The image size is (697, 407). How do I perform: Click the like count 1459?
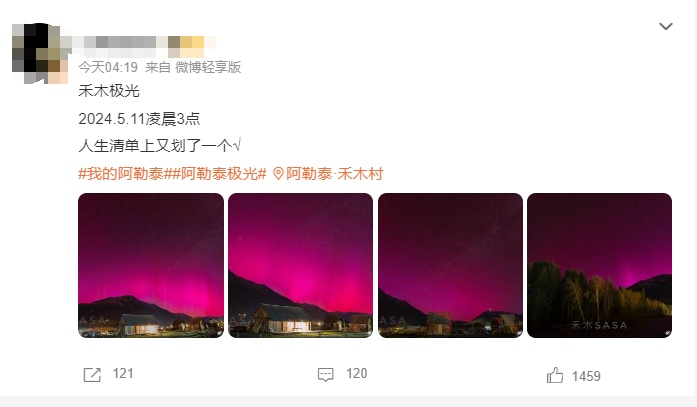click(586, 376)
